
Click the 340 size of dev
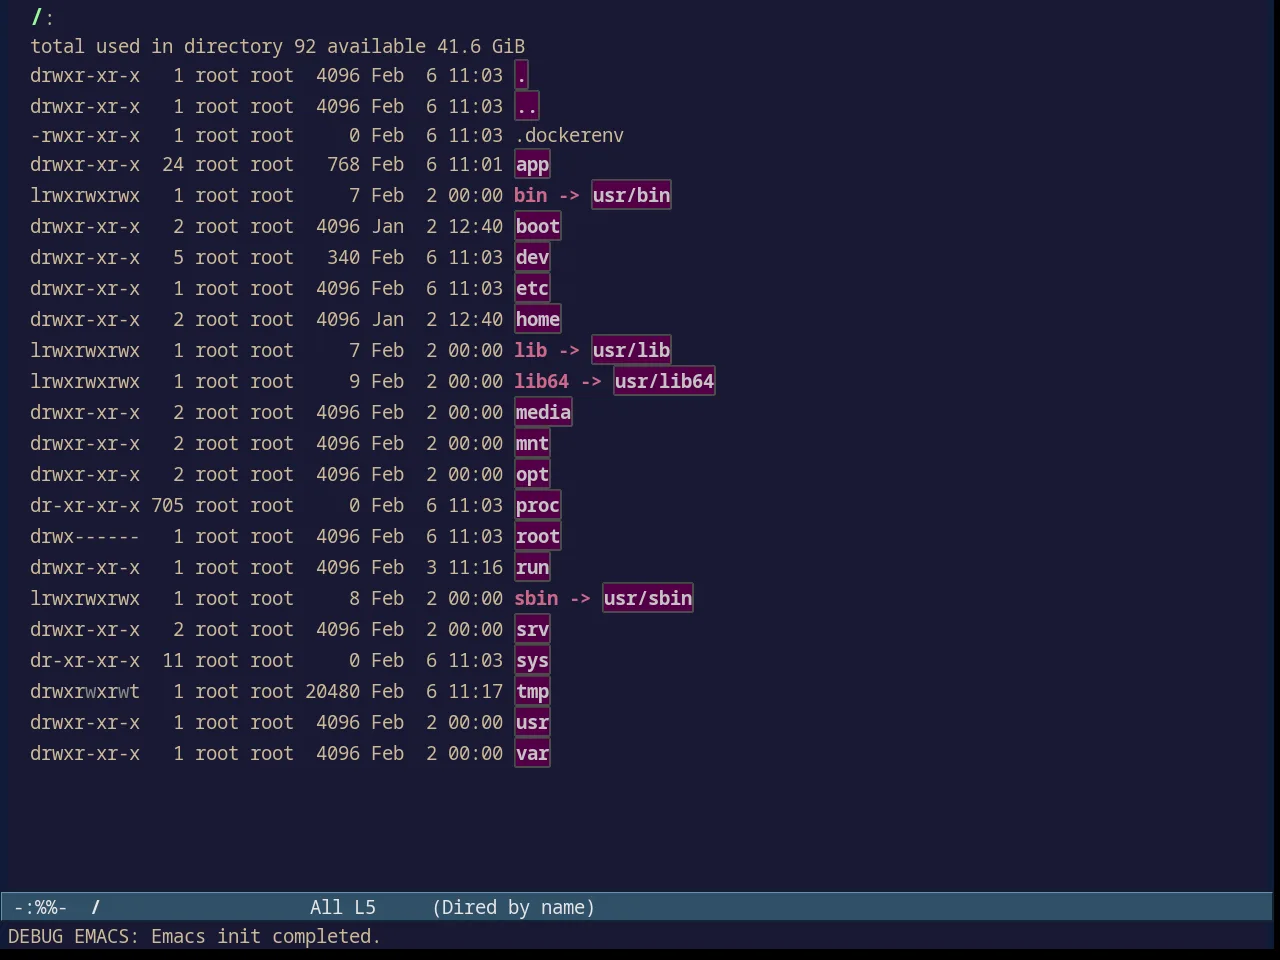click(343, 257)
